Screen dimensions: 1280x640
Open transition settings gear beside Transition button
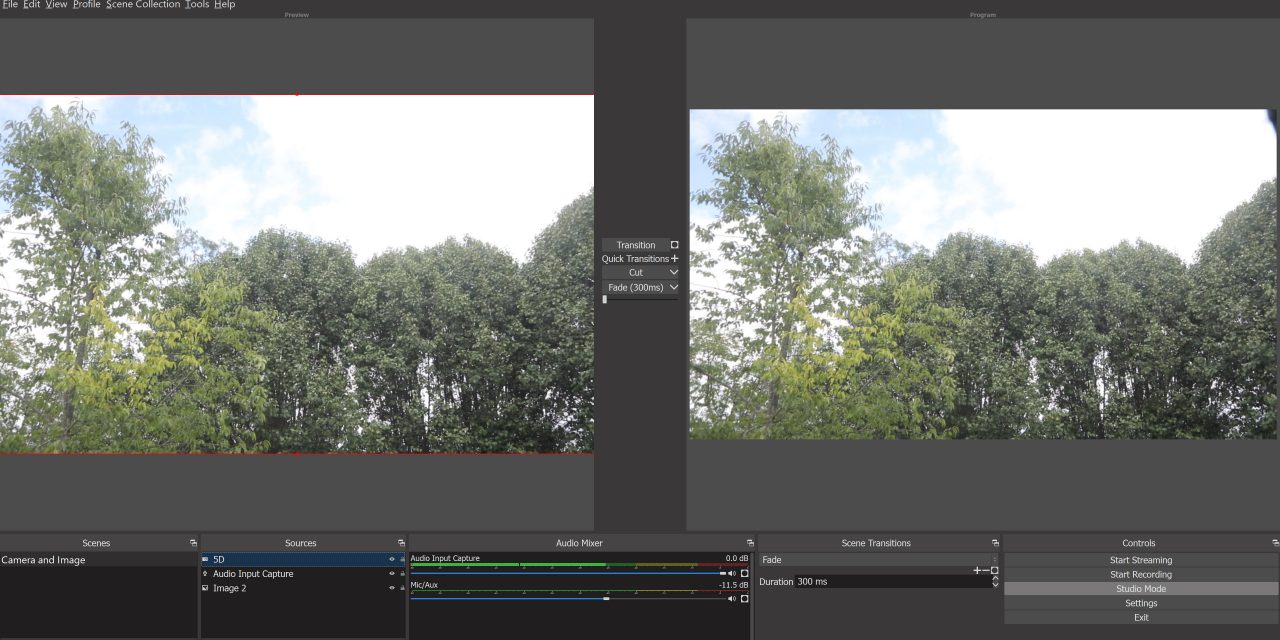(674, 245)
